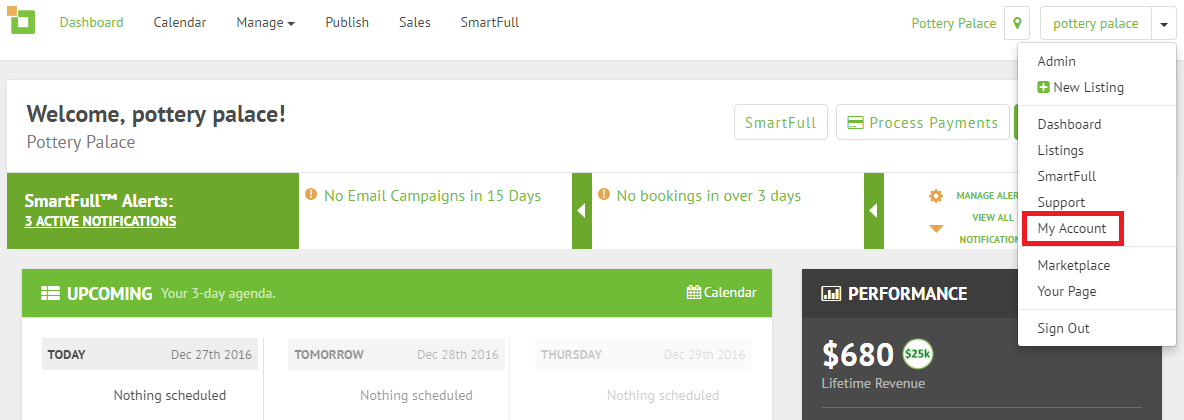Click the orange down triangle beside View All
The image size is (1184, 420).
[x=936, y=228]
